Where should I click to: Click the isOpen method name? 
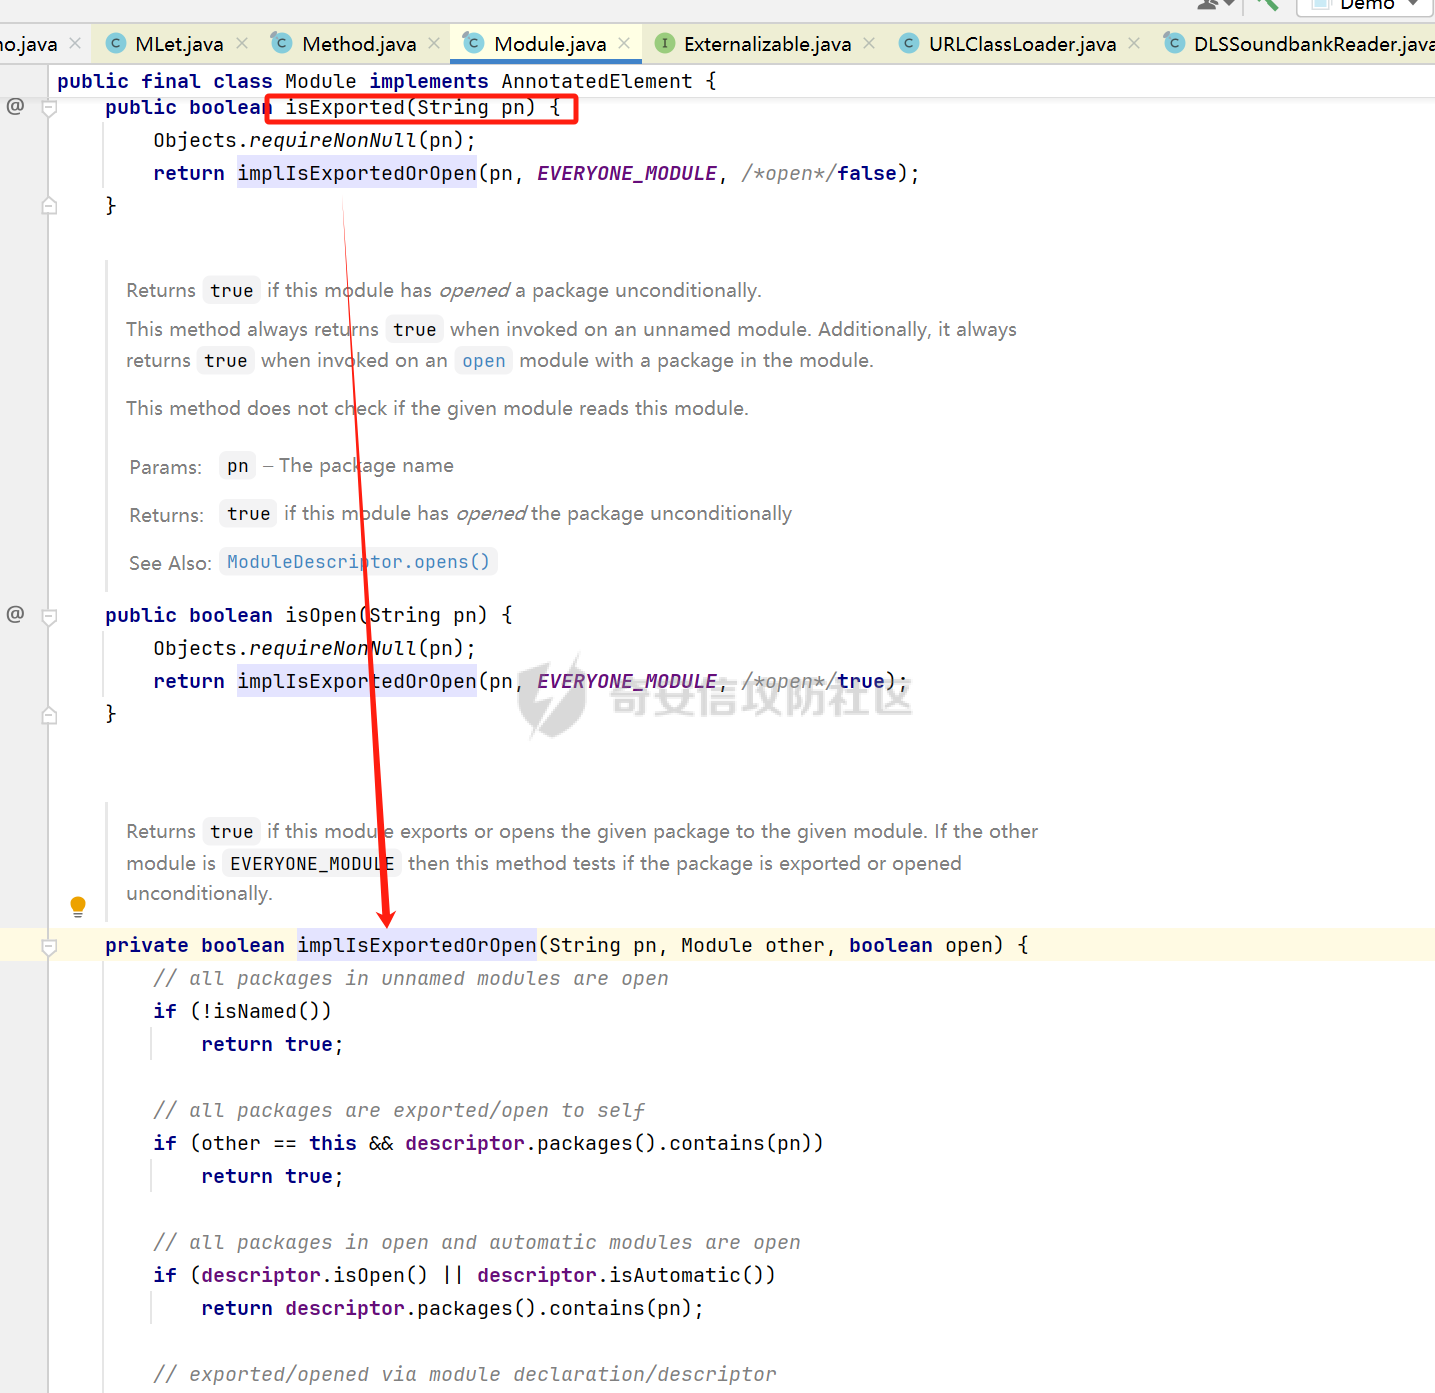click(321, 615)
